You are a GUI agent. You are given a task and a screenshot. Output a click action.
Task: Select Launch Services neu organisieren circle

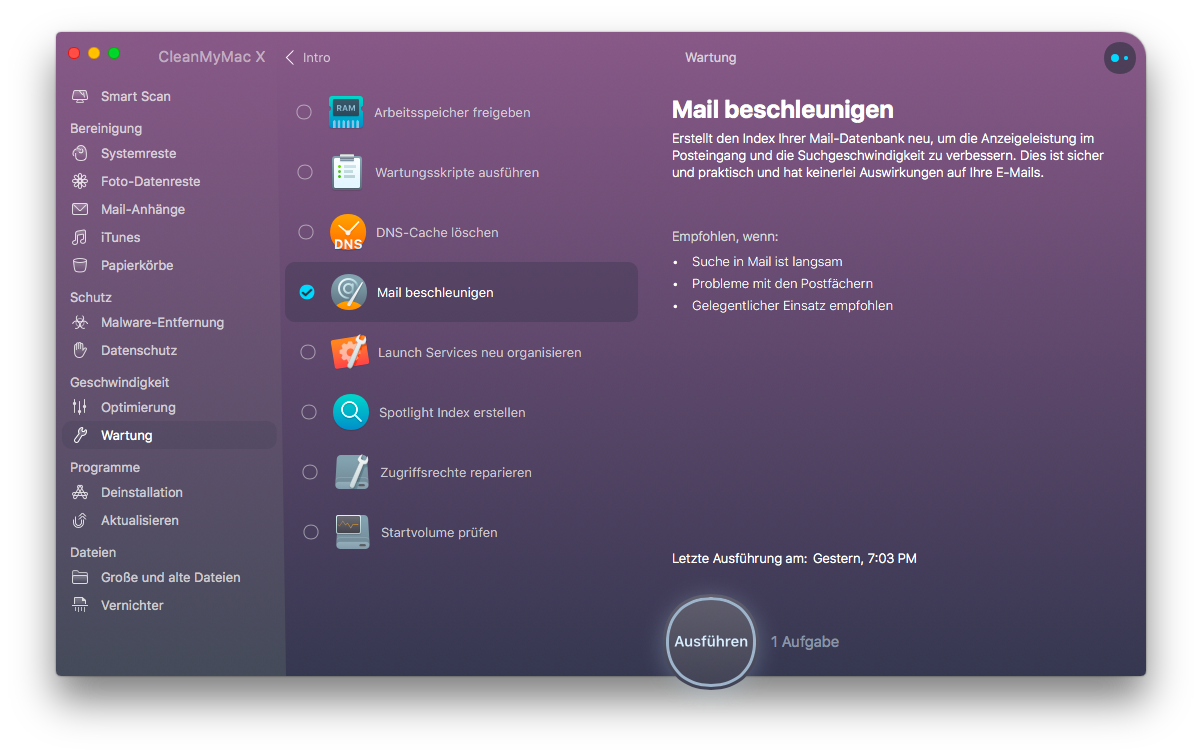308,352
